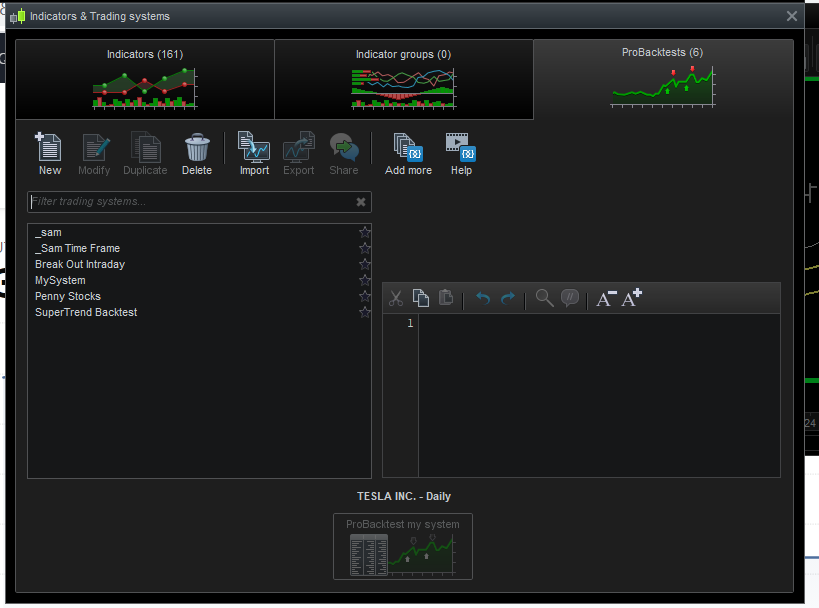Create a New trading system

[50, 154]
